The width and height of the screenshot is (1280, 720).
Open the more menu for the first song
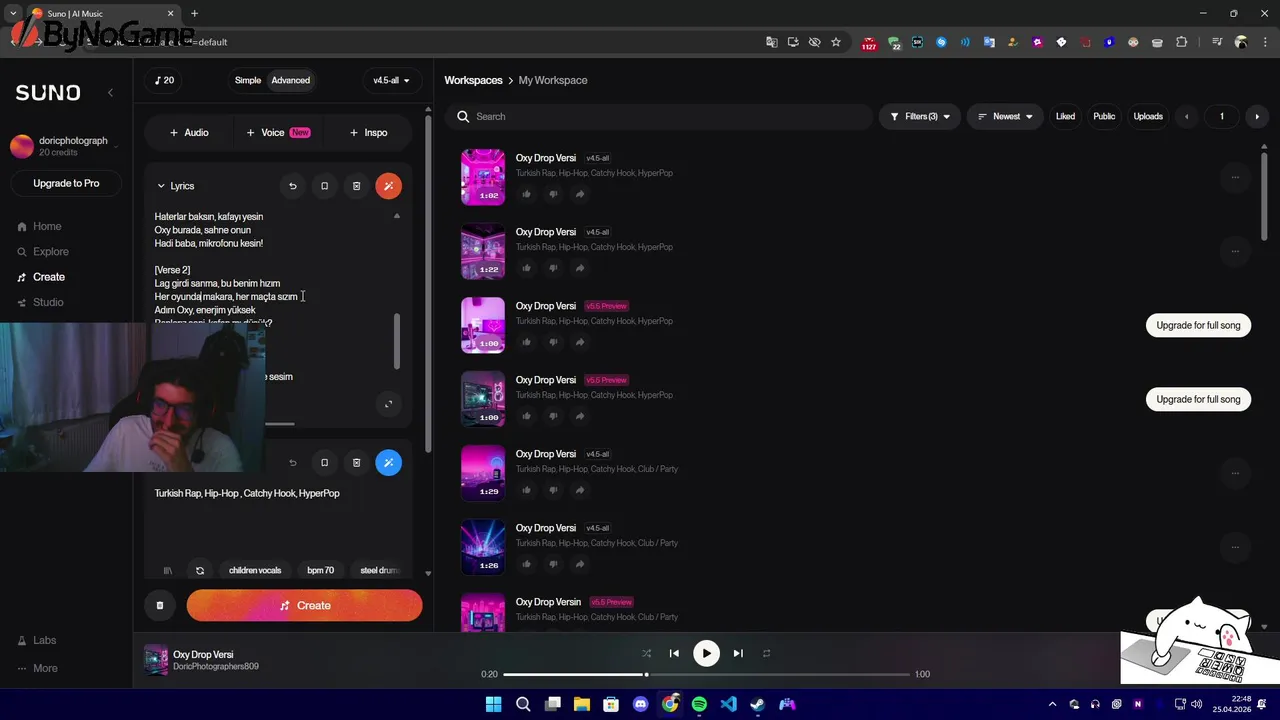point(1235,177)
